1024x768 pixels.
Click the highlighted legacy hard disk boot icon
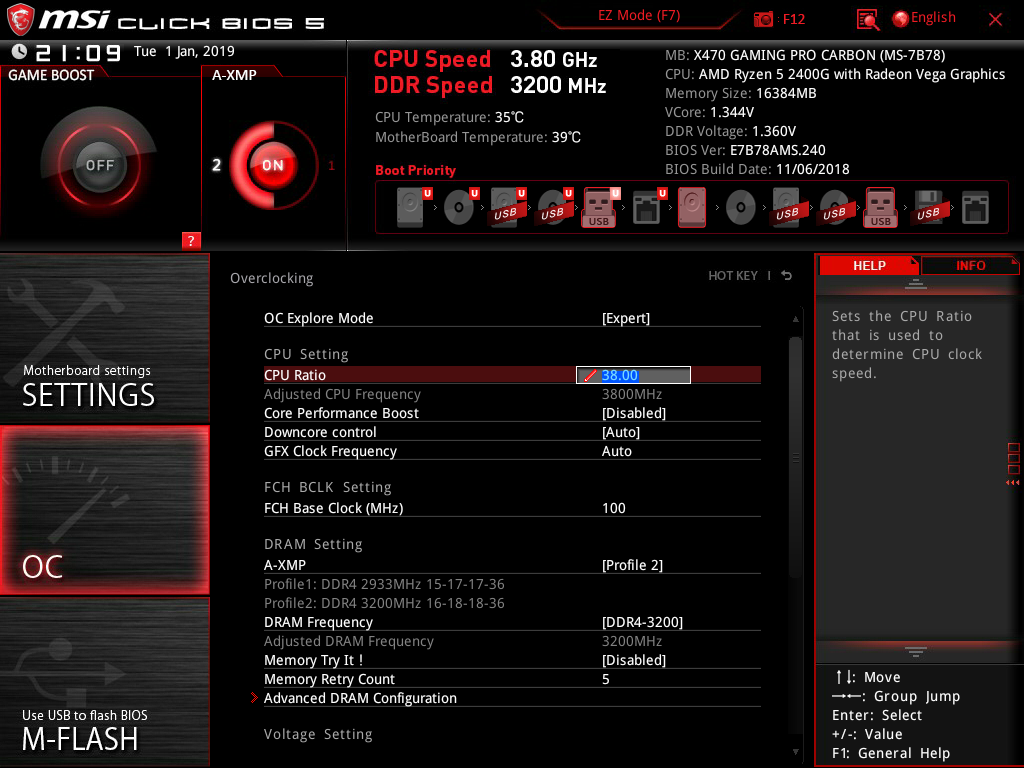pos(692,207)
